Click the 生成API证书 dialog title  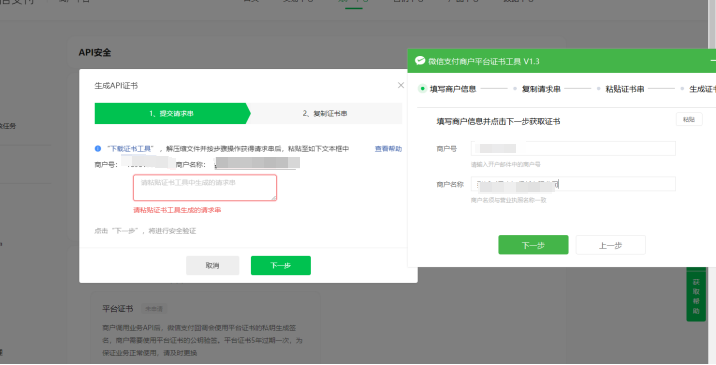[x=116, y=85]
